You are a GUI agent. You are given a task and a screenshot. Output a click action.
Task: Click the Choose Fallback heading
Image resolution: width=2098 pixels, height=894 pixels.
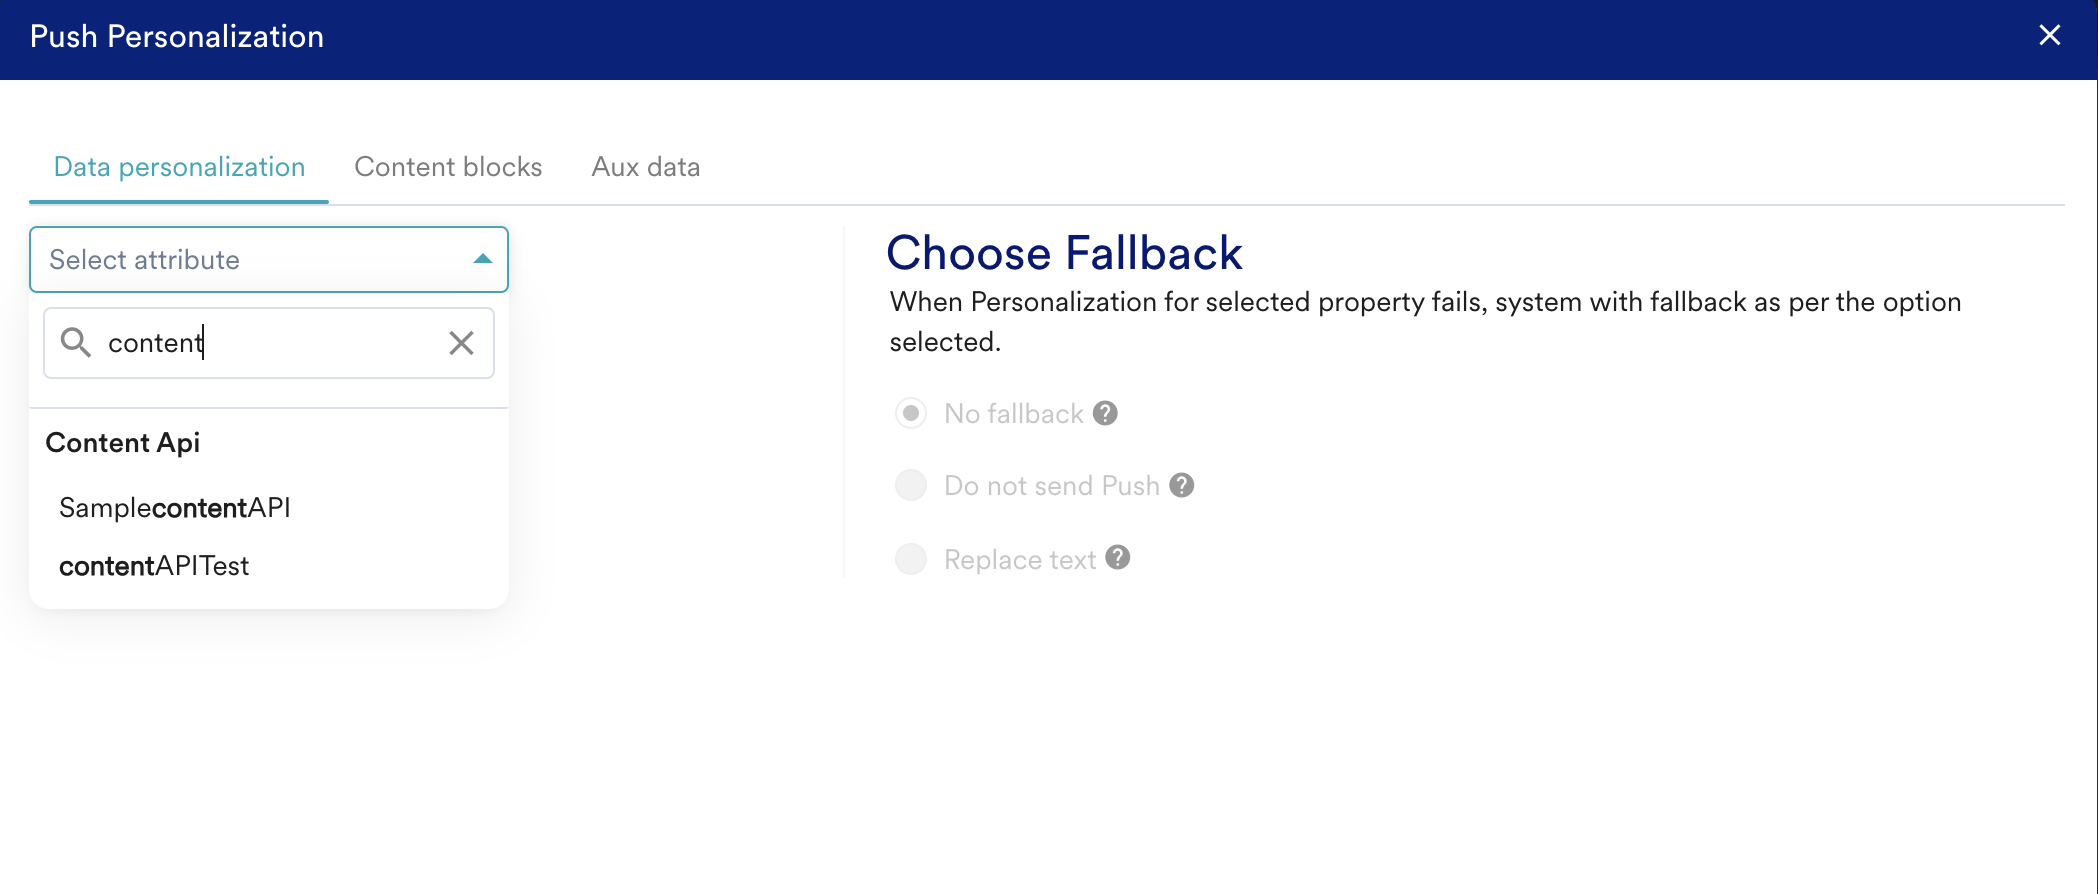tap(1064, 253)
